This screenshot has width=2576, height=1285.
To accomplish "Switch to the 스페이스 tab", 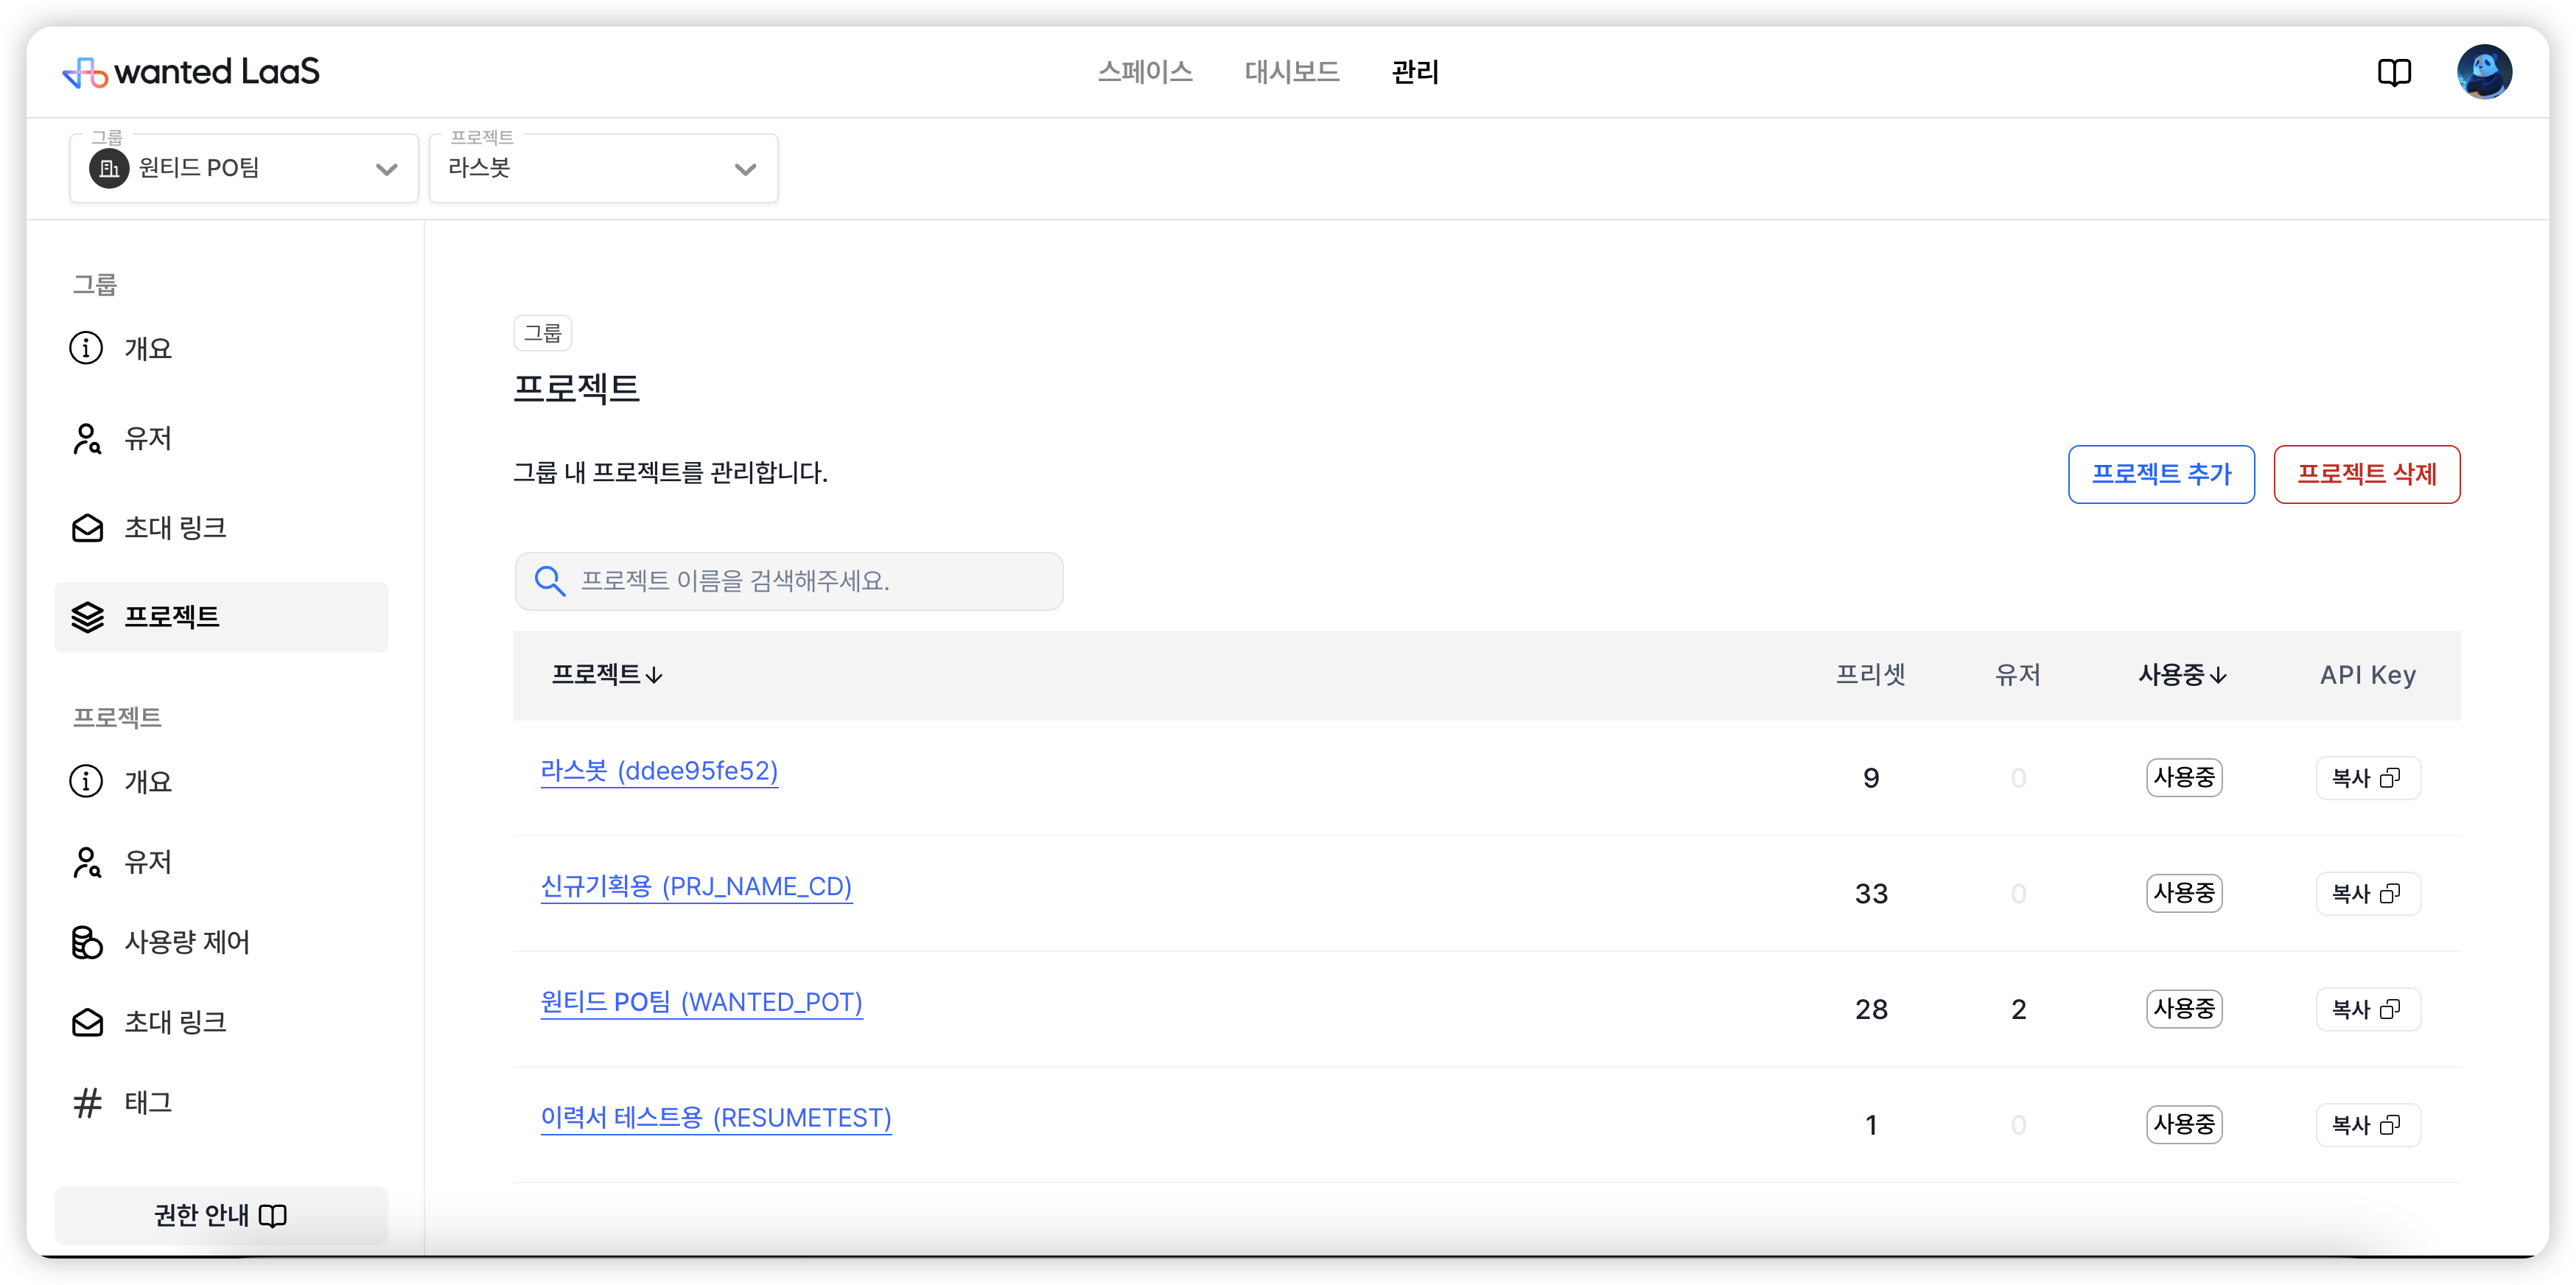I will (1145, 72).
